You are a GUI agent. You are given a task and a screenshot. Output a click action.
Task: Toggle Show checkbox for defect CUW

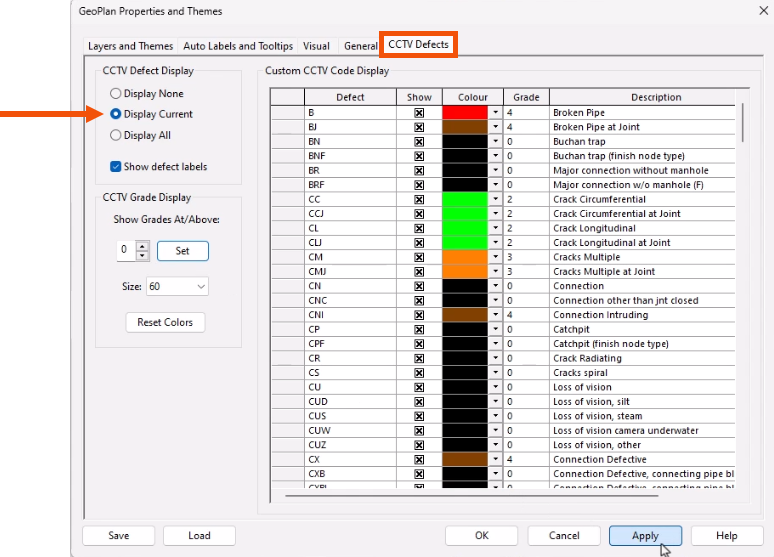pyautogui.click(x=419, y=431)
